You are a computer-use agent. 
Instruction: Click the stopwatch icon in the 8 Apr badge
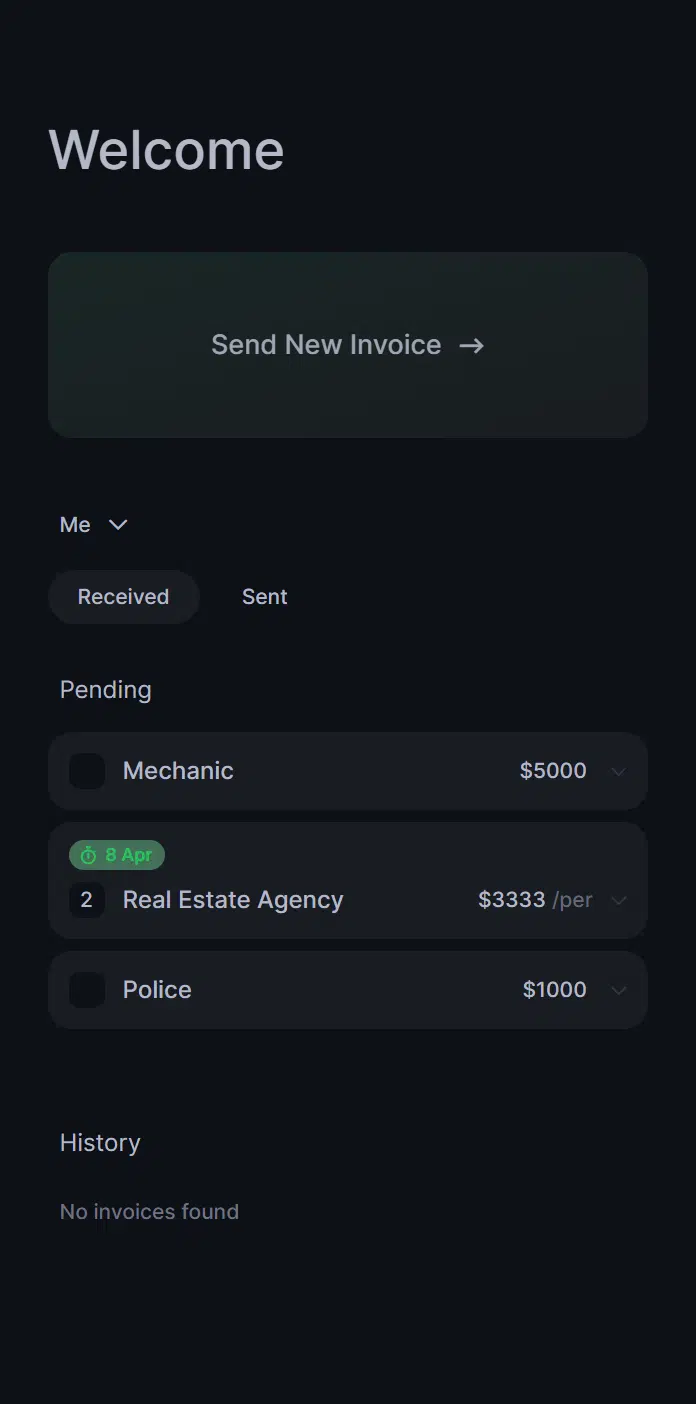[x=88, y=855]
